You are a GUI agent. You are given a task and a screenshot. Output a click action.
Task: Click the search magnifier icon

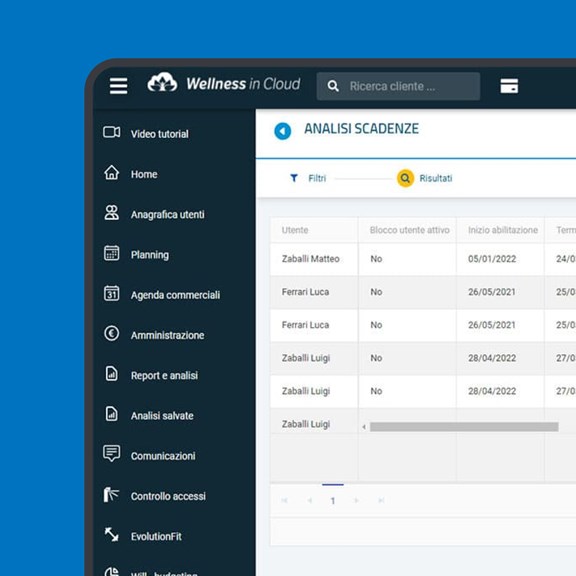pos(333,86)
